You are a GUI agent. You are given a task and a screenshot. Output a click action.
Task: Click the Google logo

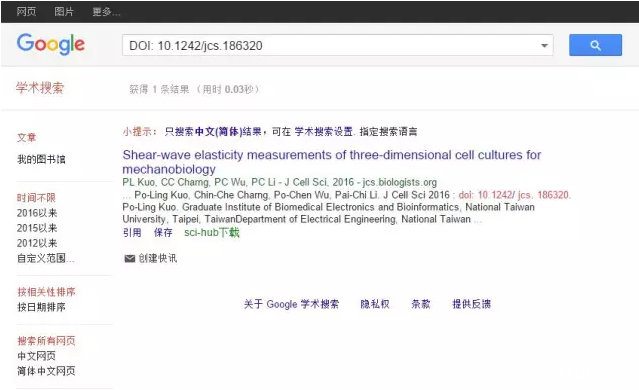(x=51, y=44)
